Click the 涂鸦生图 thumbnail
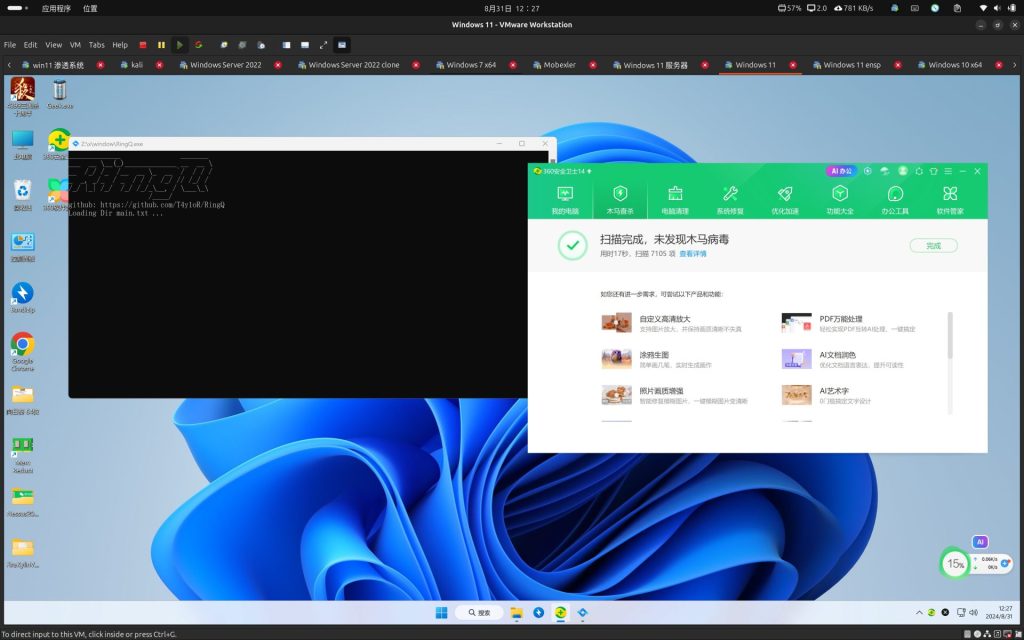The image size is (1024, 640). (x=616, y=359)
